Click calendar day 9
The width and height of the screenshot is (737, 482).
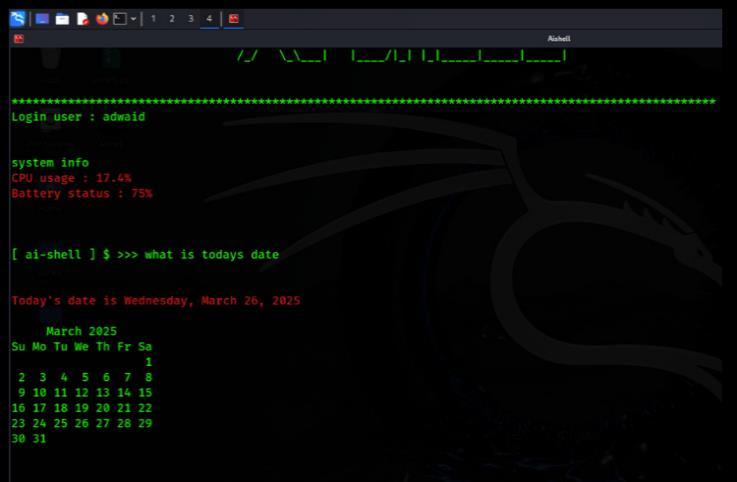[22, 393]
